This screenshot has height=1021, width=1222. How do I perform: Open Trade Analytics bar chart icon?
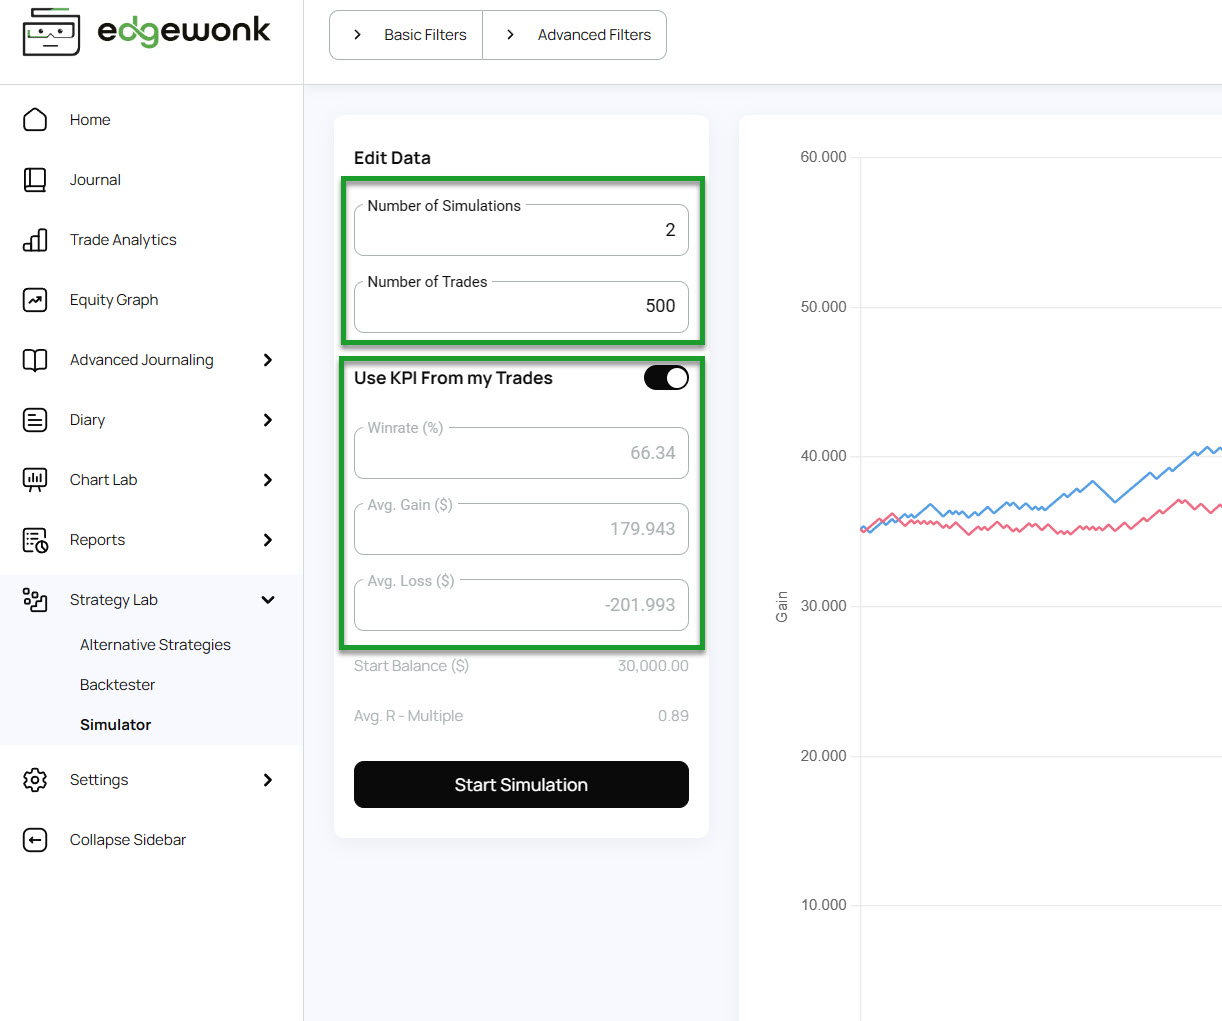click(35, 240)
